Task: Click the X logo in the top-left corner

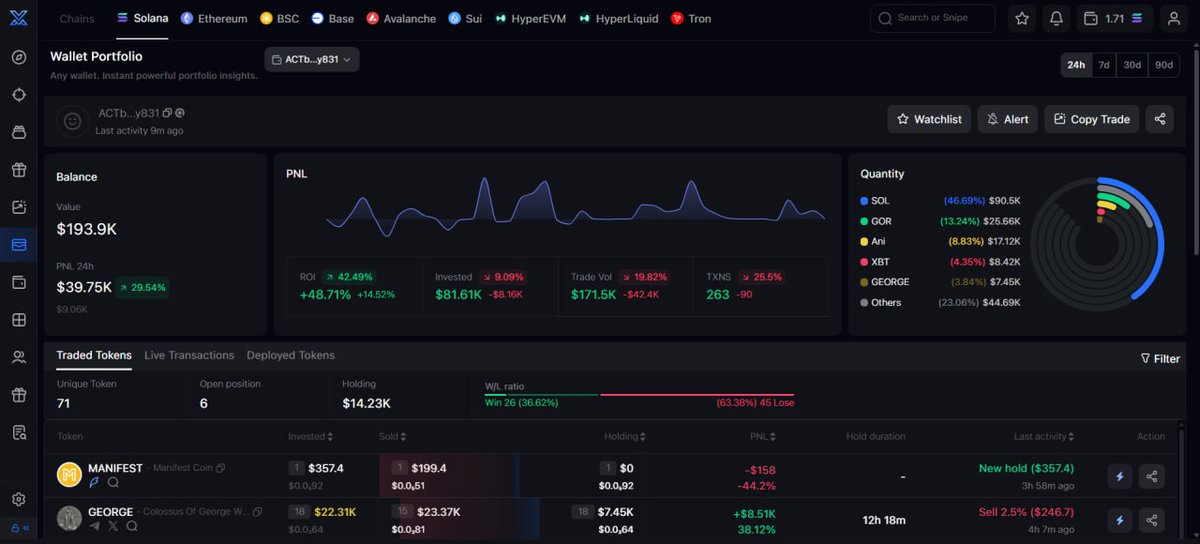Action: [x=19, y=18]
